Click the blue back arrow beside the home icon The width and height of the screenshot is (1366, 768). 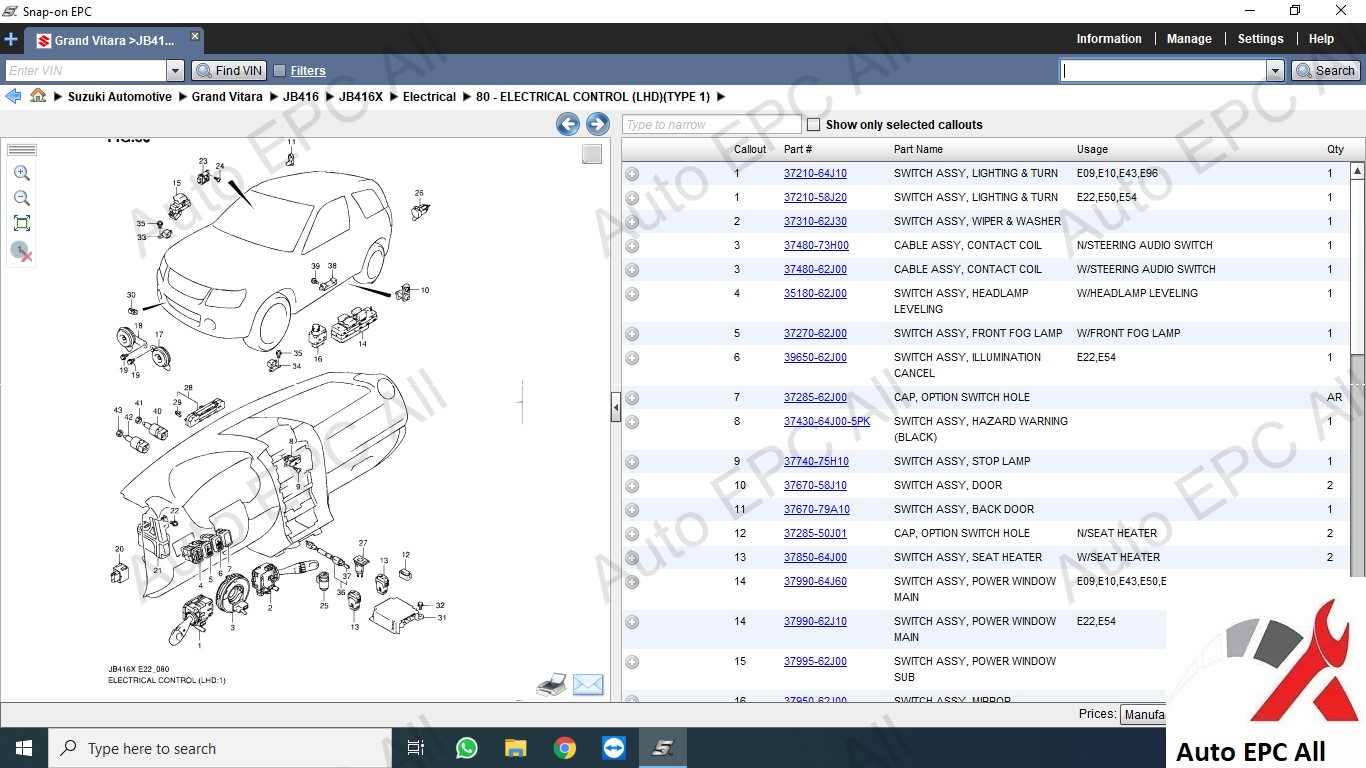[x=13, y=96]
